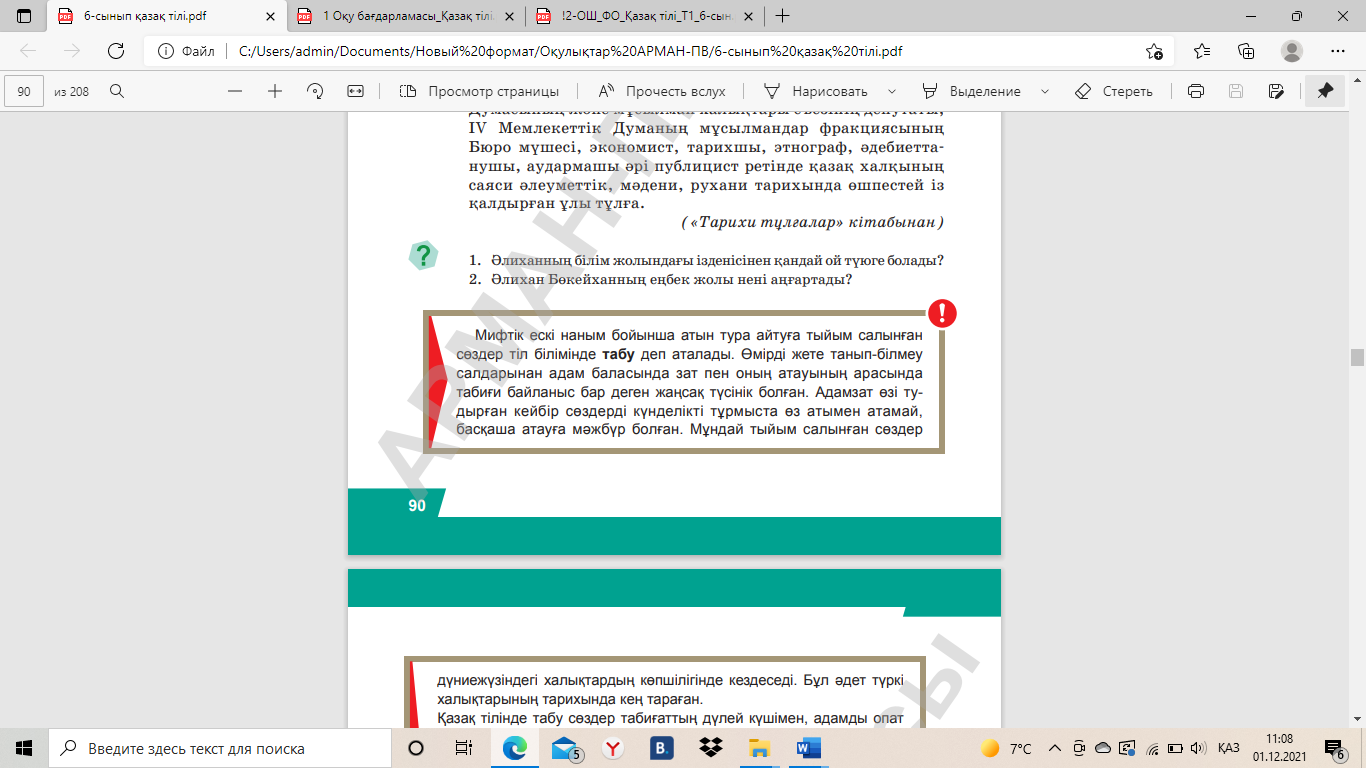Open Dropbox from the taskbar

click(711, 748)
